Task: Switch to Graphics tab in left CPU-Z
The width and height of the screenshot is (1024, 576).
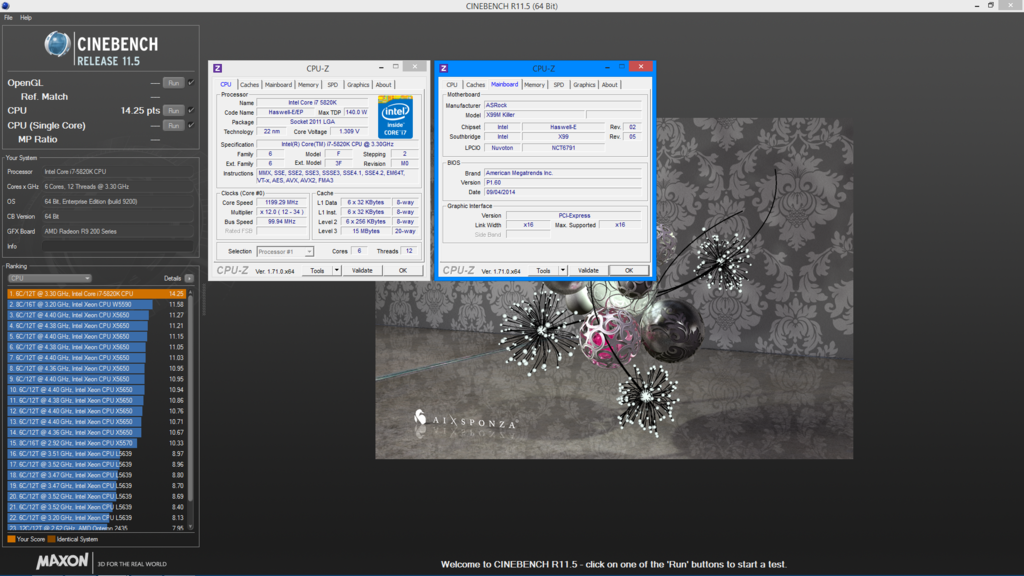Action: click(358, 85)
